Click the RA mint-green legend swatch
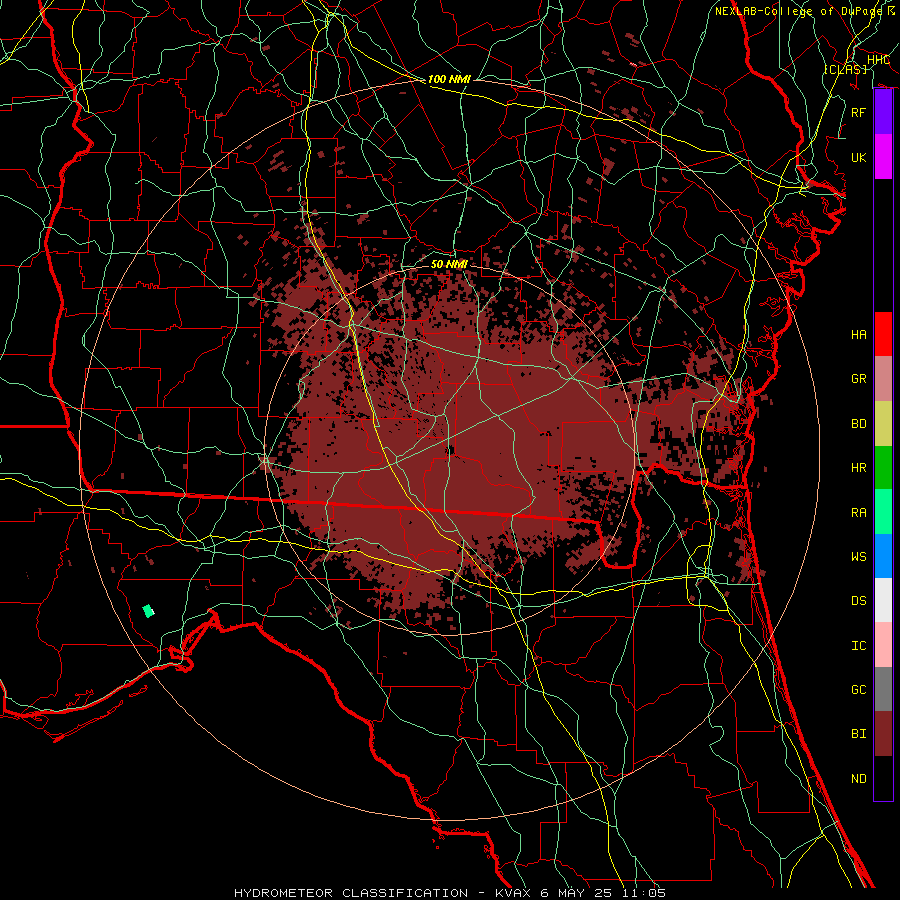The image size is (900, 900). click(x=883, y=512)
